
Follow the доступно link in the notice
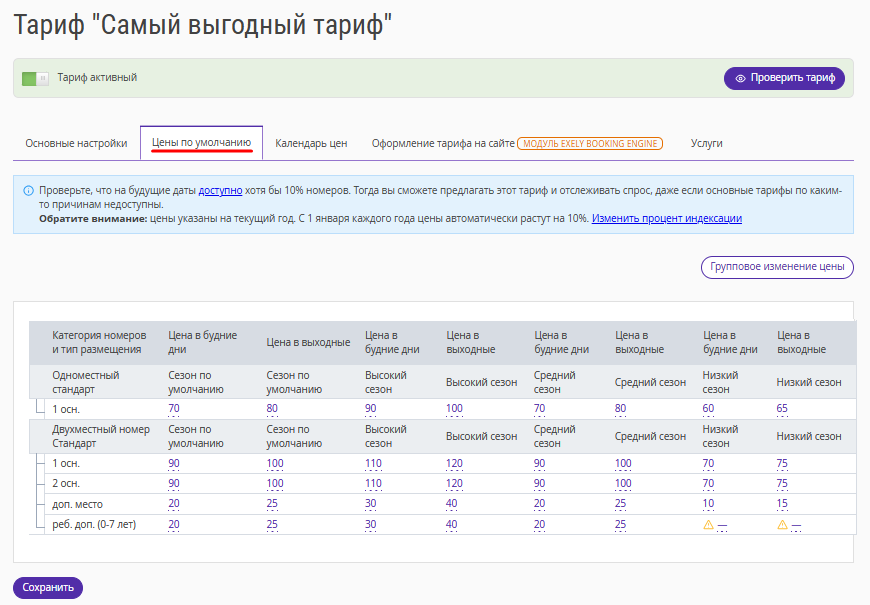(x=220, y=190)
